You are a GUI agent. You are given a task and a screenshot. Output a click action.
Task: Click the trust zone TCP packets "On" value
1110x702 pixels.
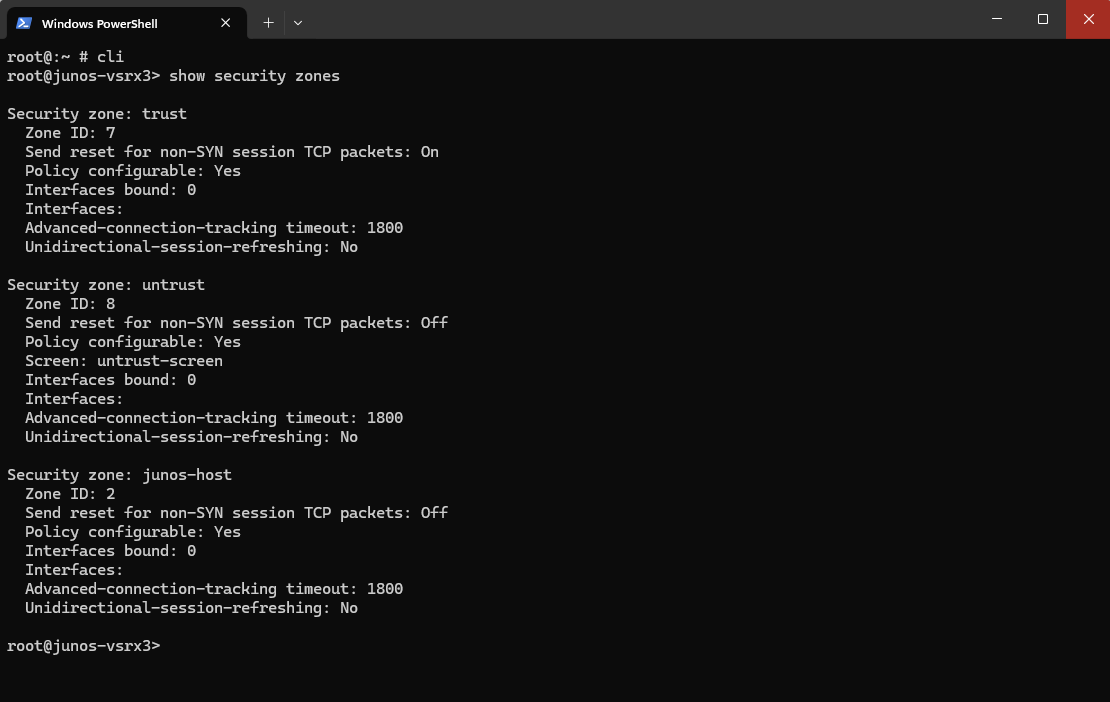click(x=430, y=152)
